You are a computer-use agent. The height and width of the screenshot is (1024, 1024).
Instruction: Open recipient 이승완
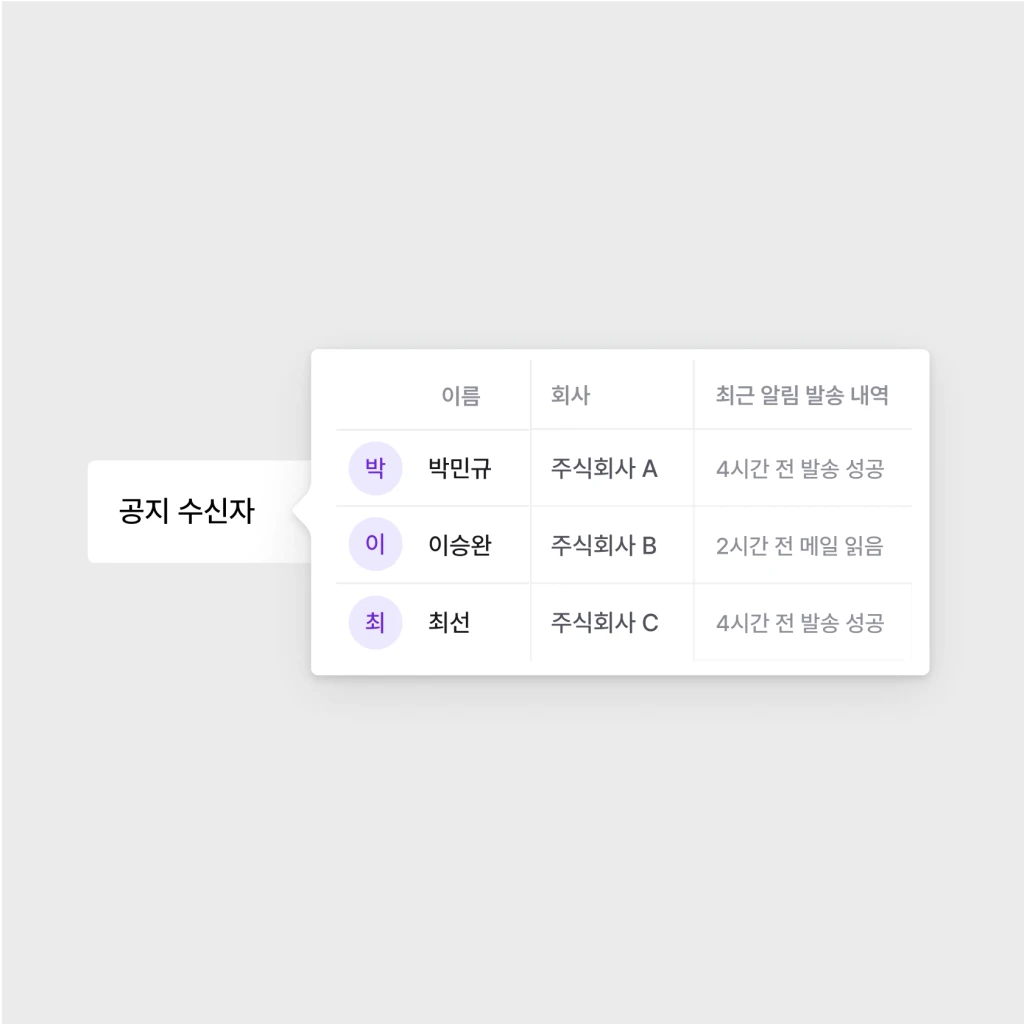point(459,545)
